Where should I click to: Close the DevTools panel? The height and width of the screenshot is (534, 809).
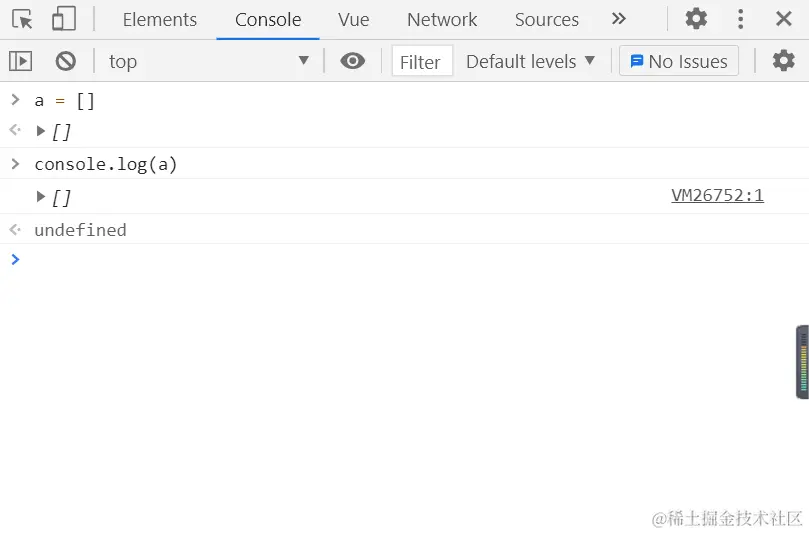[x=783, y=19]
